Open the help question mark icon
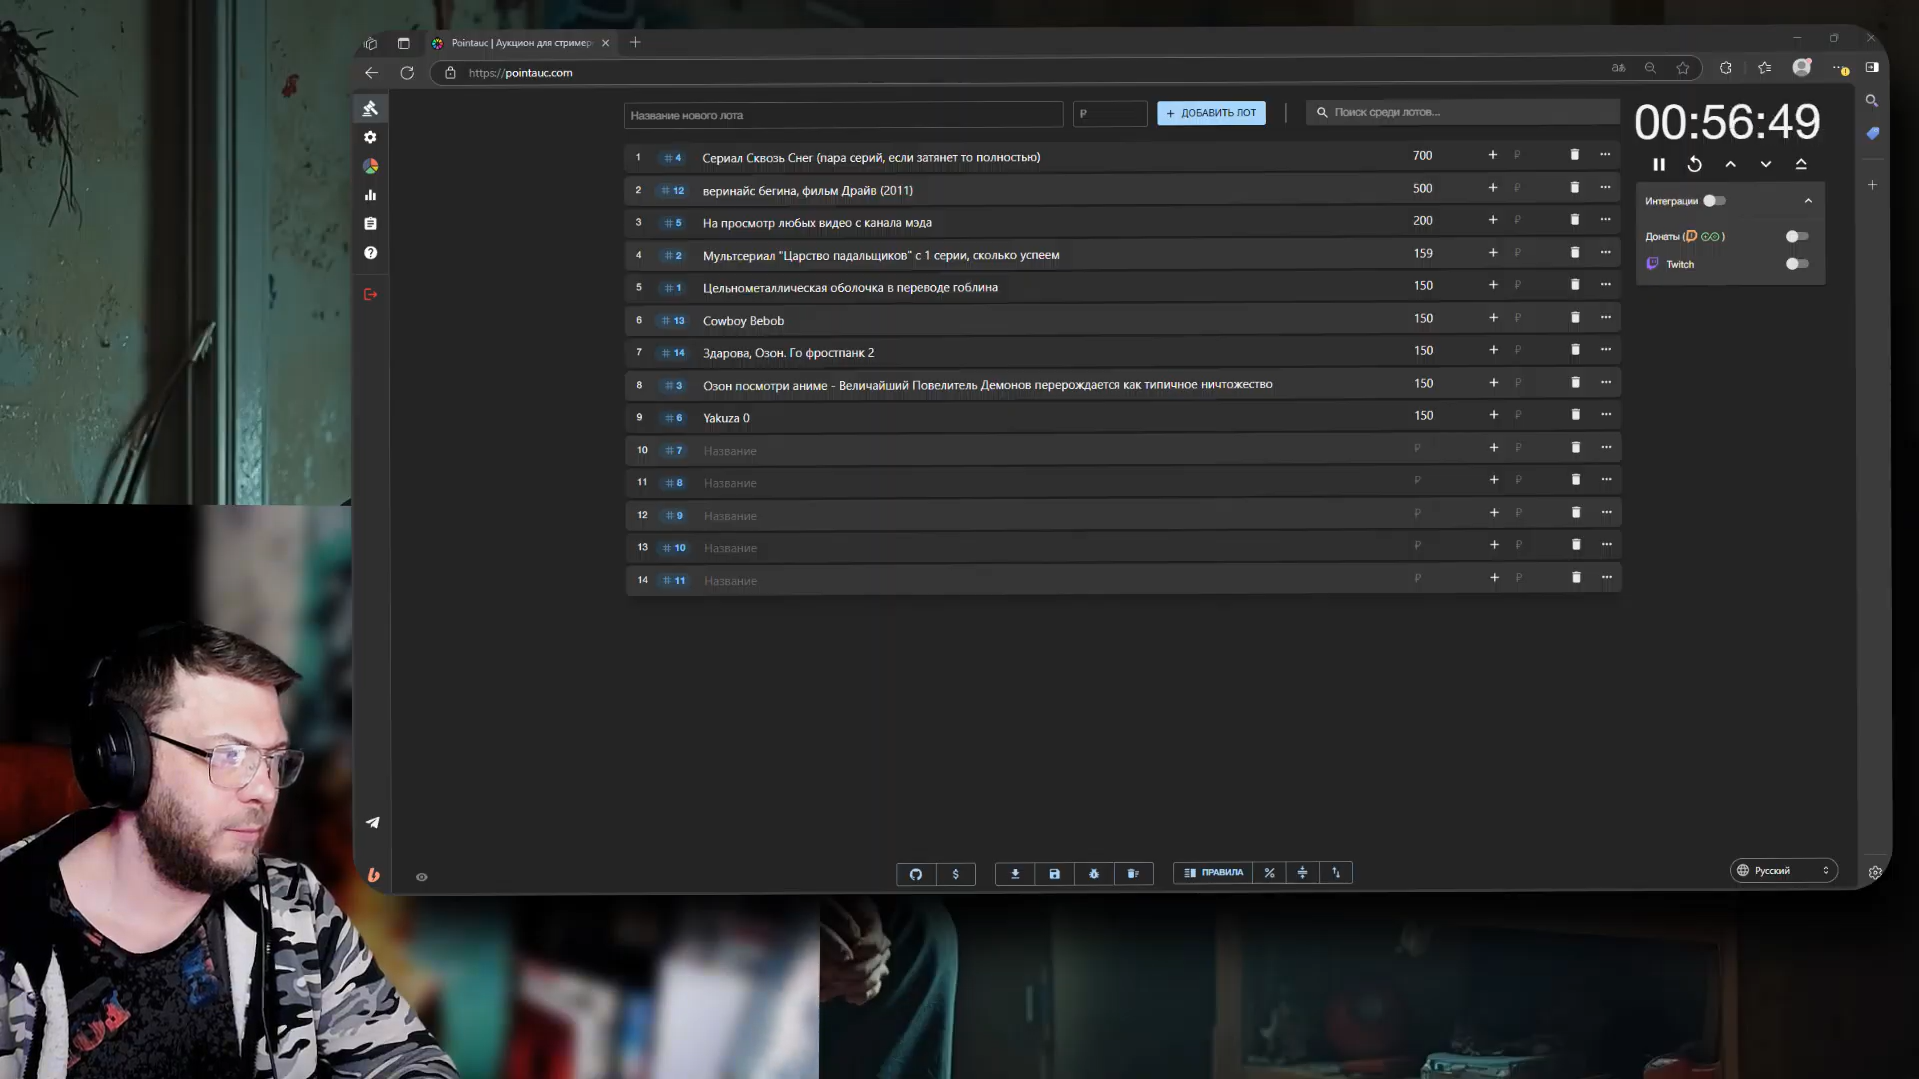The width and height of the screenshot is (1919, 1079). pyautogui.click(x=370, y=253)
